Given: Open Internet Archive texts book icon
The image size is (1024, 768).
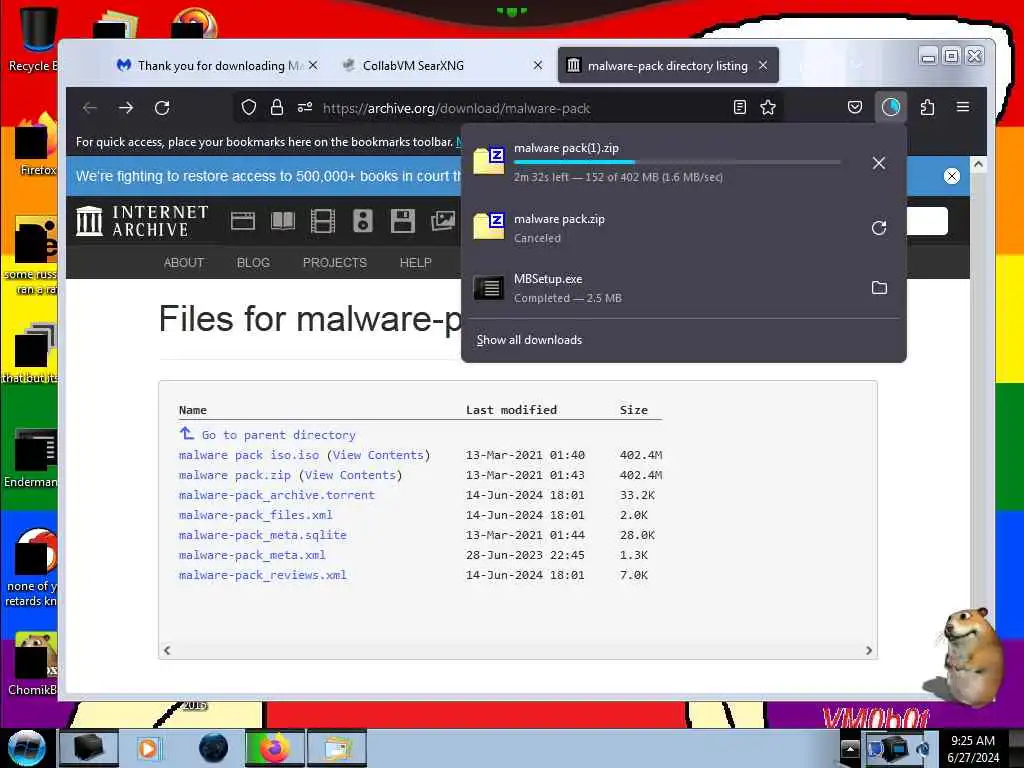Looking at the screenshot, I should 283,221.
